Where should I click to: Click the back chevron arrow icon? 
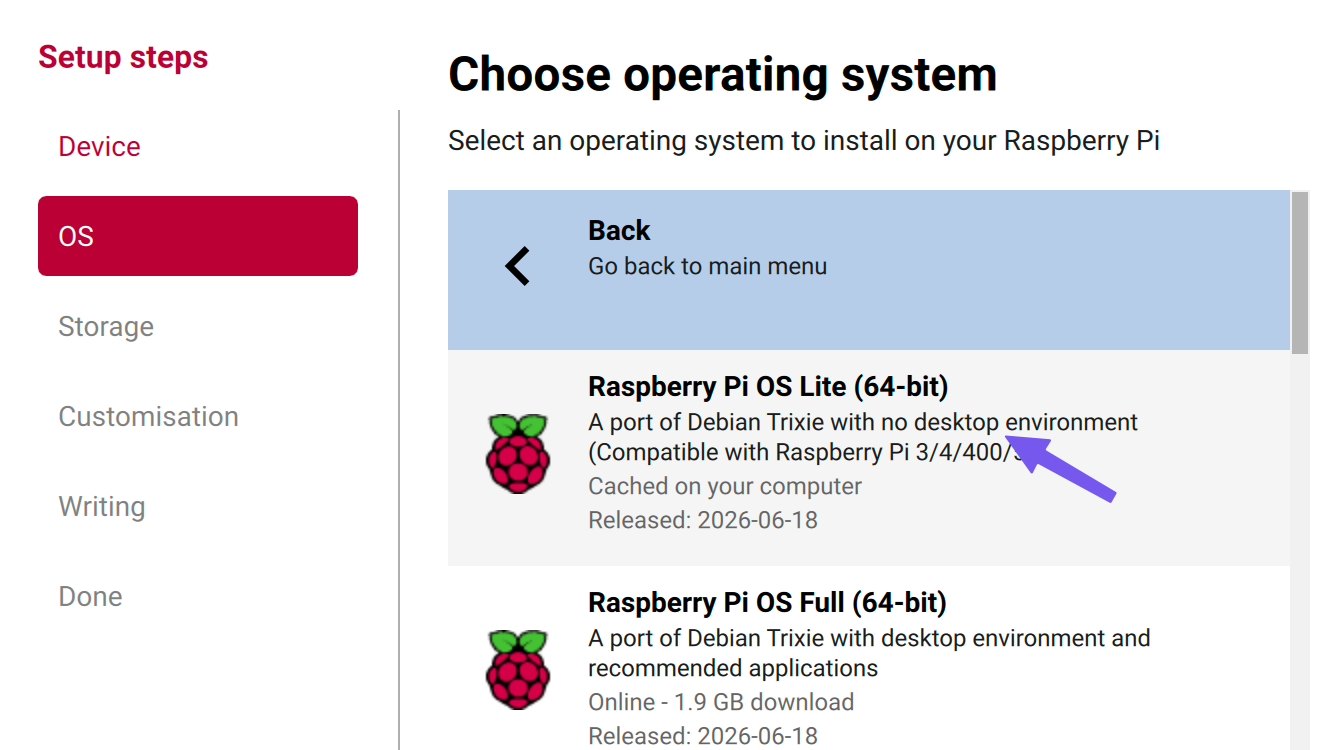[517, 266]
